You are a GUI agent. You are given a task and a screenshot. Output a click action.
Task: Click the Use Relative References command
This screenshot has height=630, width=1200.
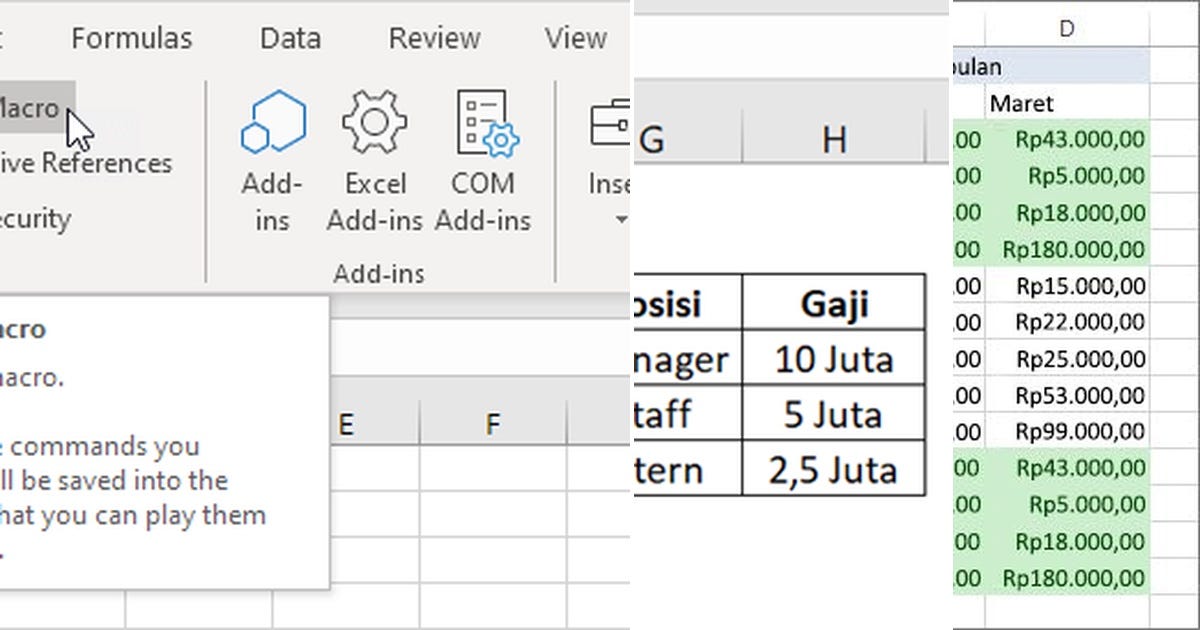pos(87,162)
